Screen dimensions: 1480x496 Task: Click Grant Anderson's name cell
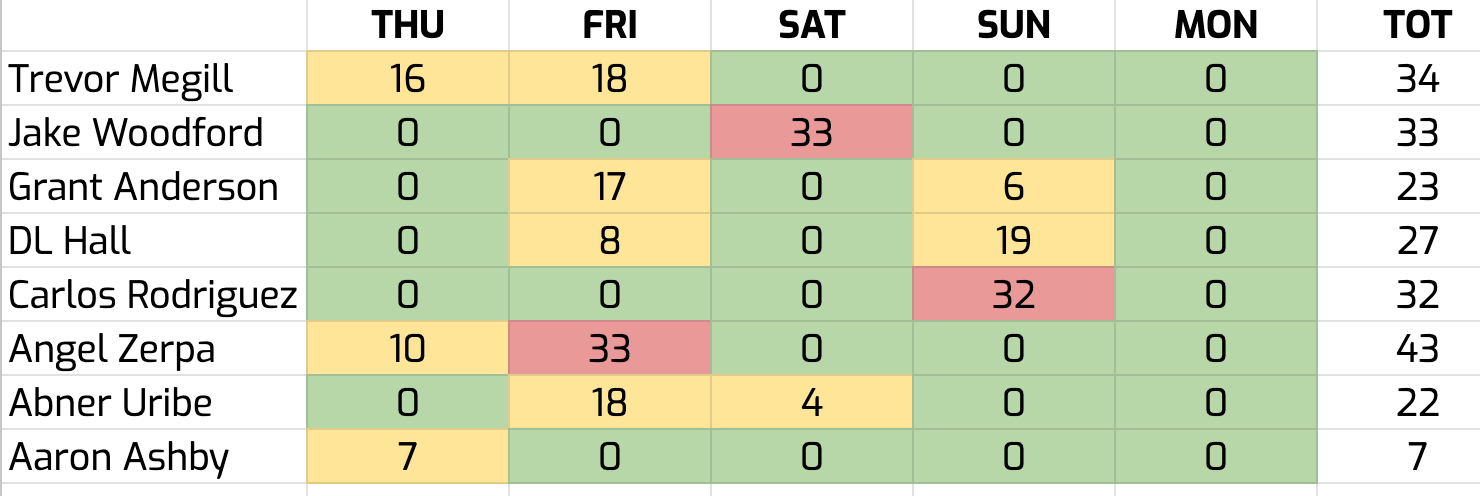point(144,187)
